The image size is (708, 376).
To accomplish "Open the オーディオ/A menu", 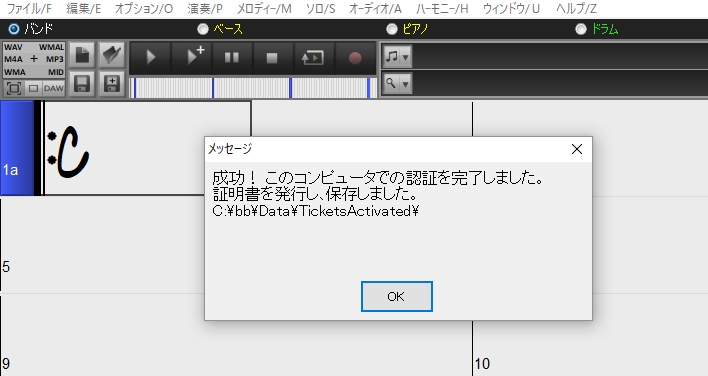I will pos(376,9).
